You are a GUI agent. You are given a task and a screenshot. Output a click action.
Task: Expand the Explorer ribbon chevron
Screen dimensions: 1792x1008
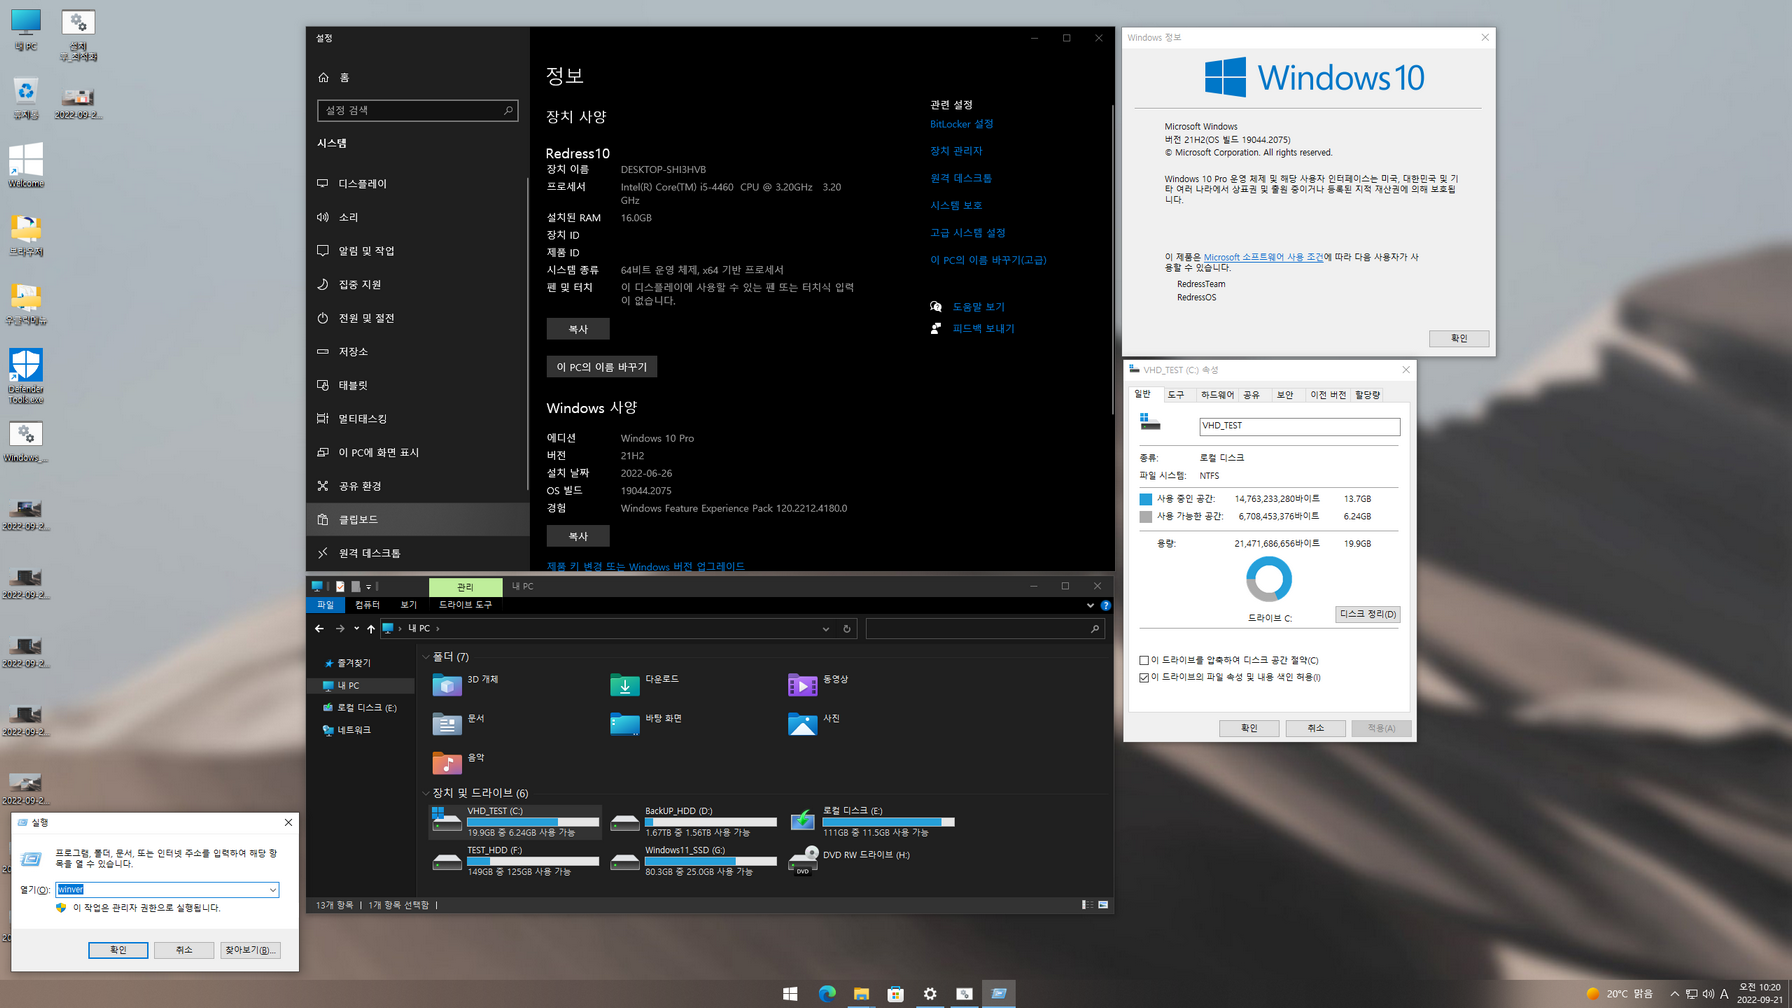1090,605
